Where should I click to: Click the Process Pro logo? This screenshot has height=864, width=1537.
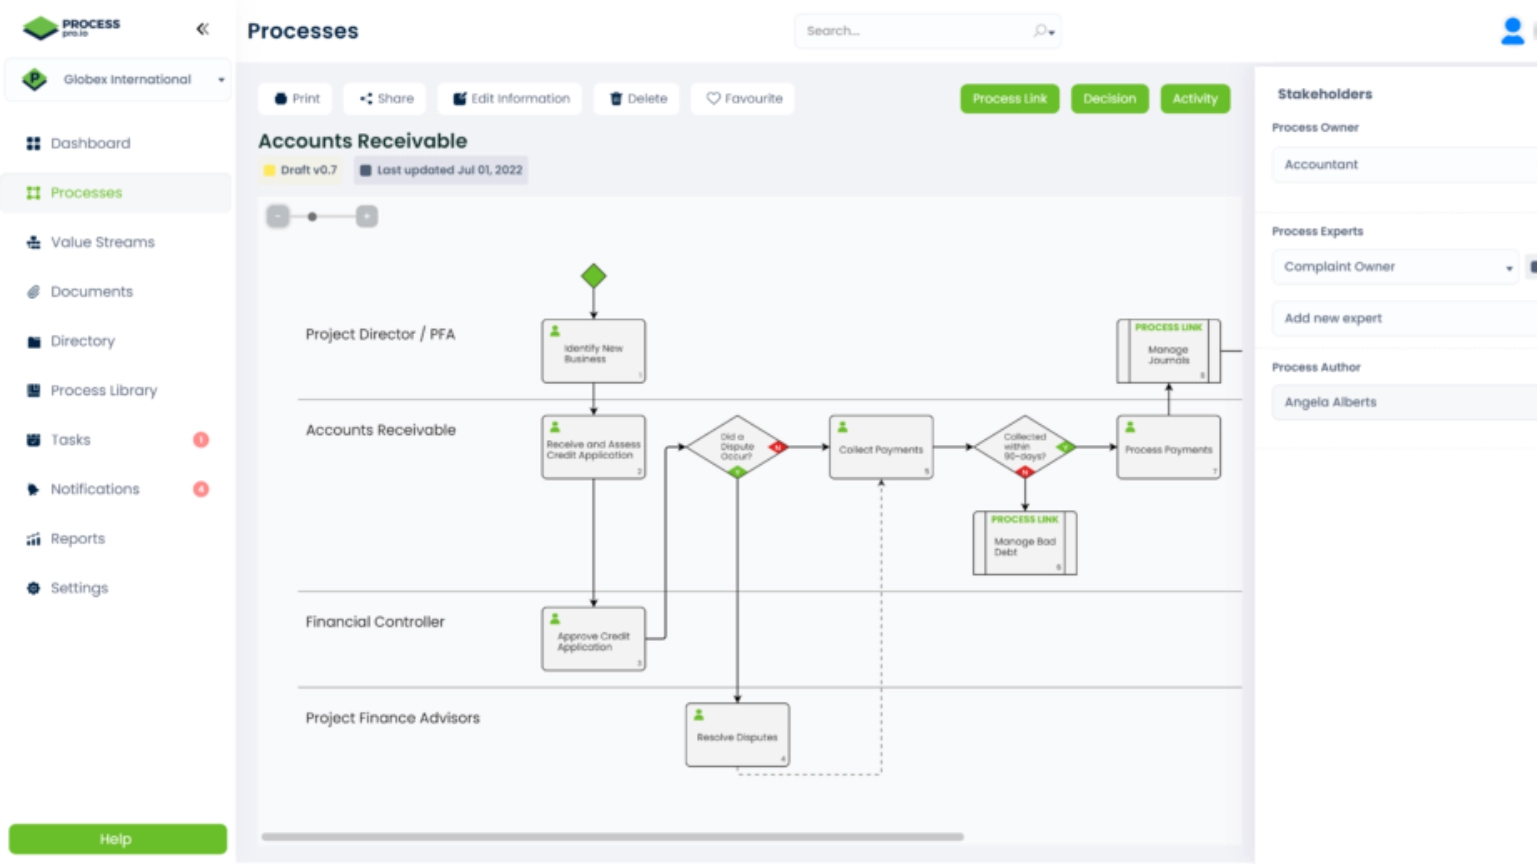71,27
